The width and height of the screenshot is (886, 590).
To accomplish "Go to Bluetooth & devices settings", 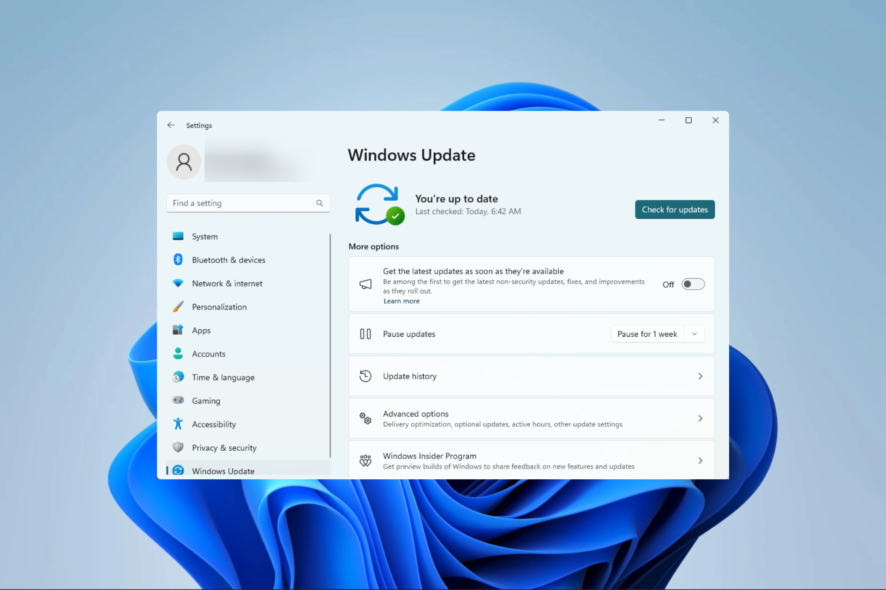I will 247,260.
